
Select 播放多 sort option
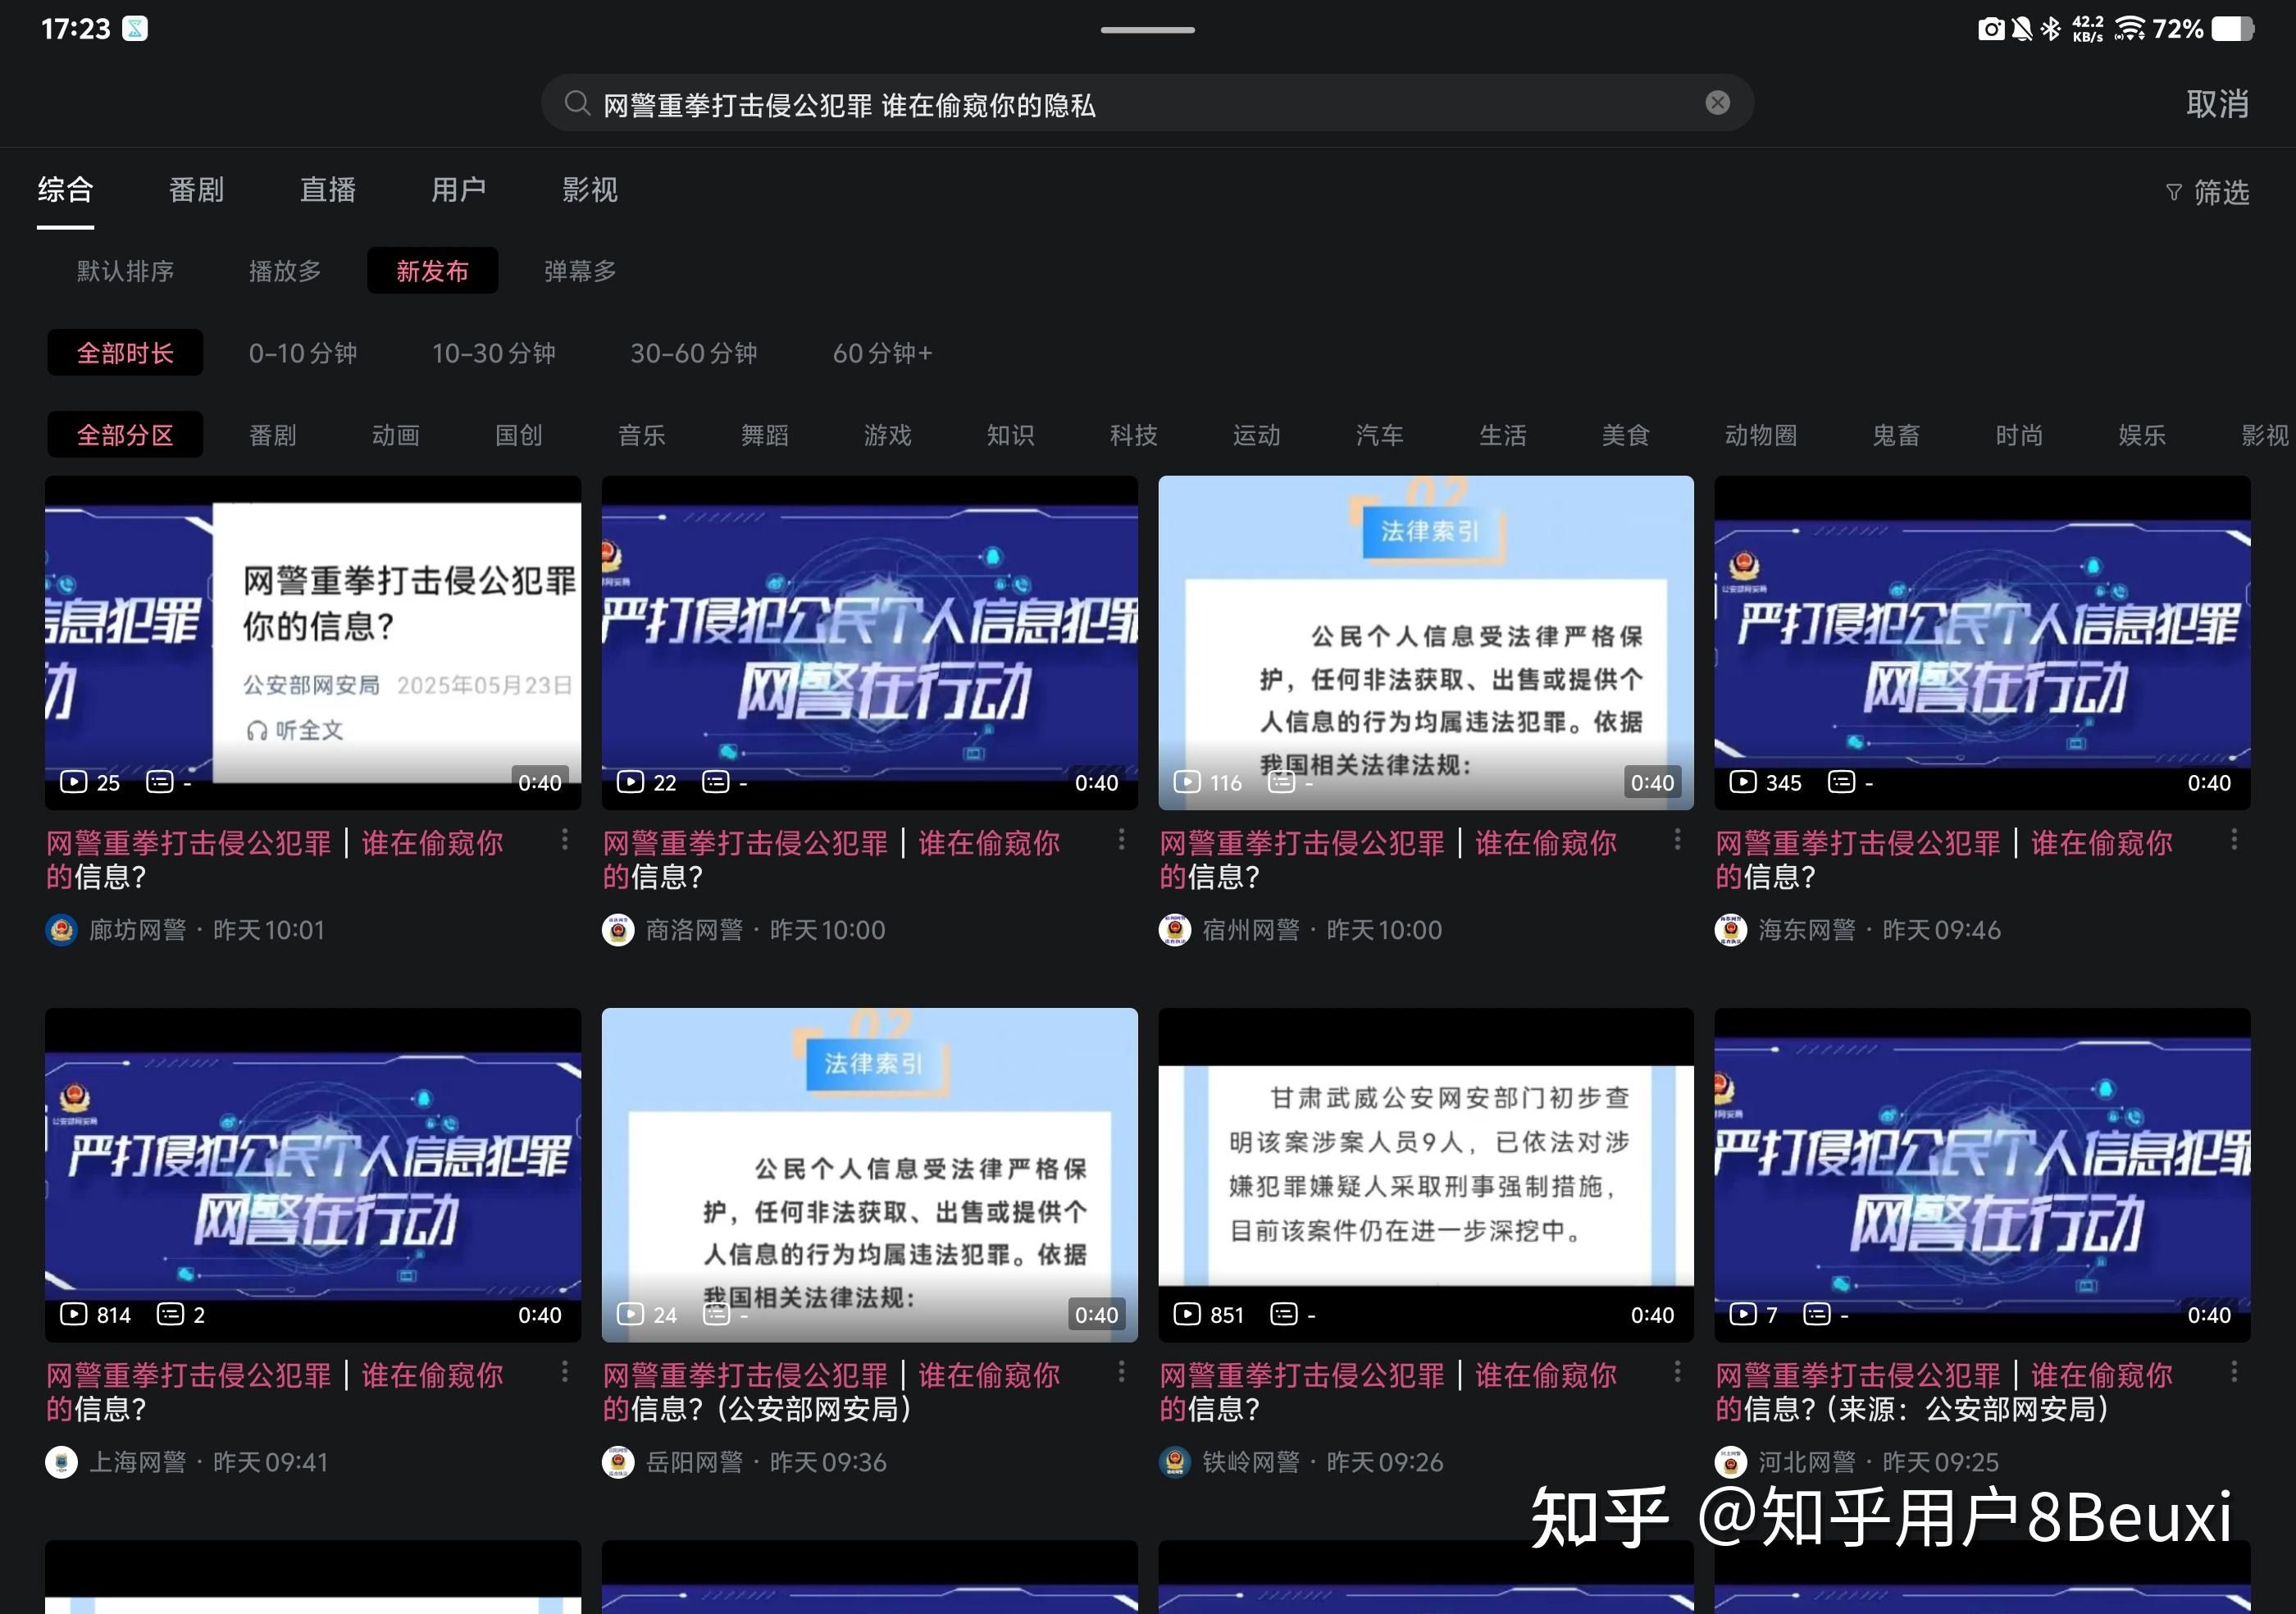(285, 271)
